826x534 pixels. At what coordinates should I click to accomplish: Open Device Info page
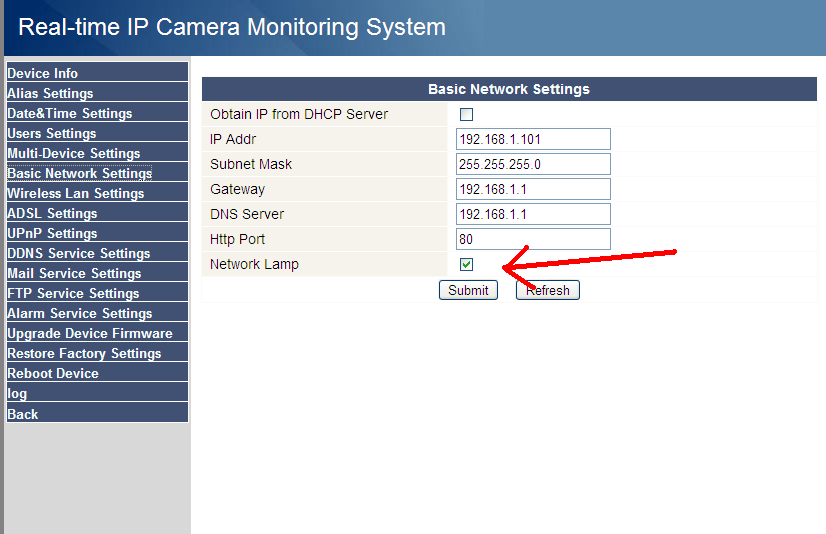(43, 73)
